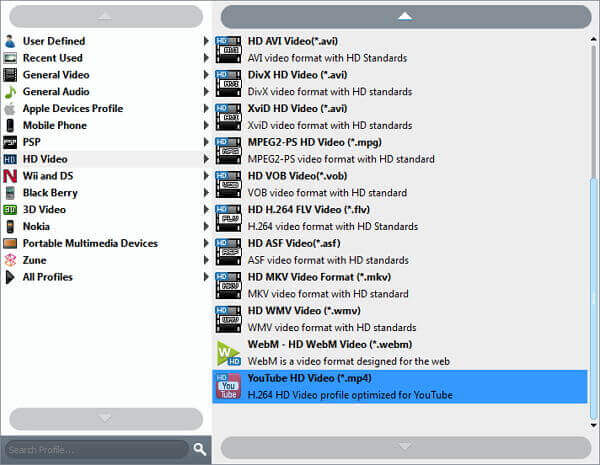This screenshot has height=465, width=600.
Task: Click the format list scroll-down button
Action: tap(406, 447)
